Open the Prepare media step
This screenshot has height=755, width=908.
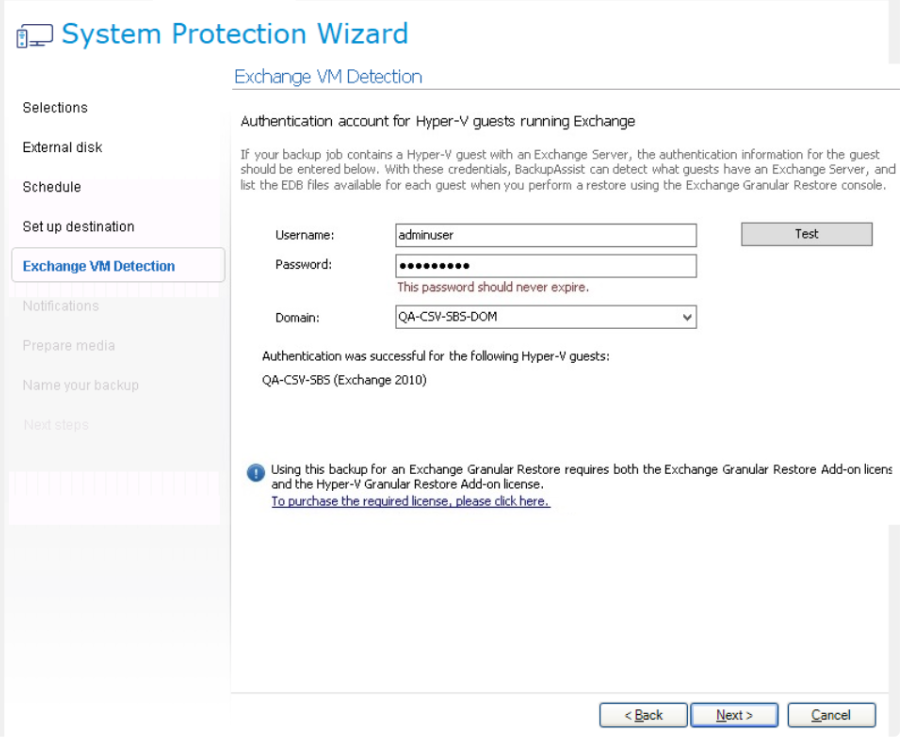tap(68, 346)
